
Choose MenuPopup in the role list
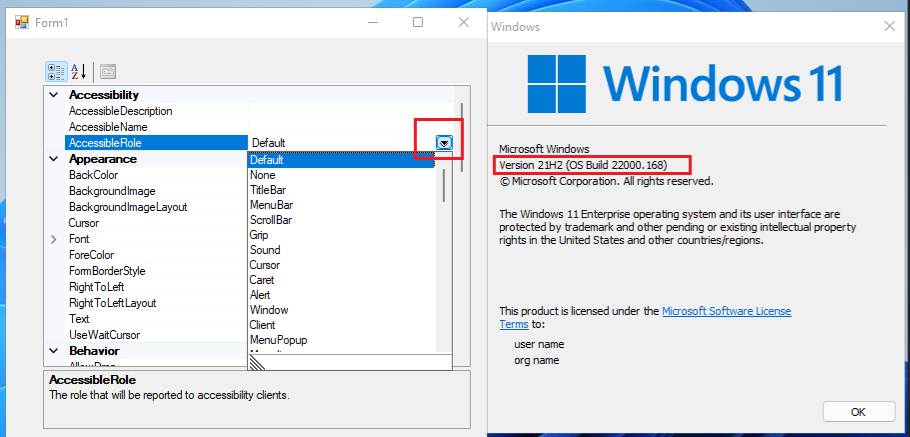click(341, 340)
